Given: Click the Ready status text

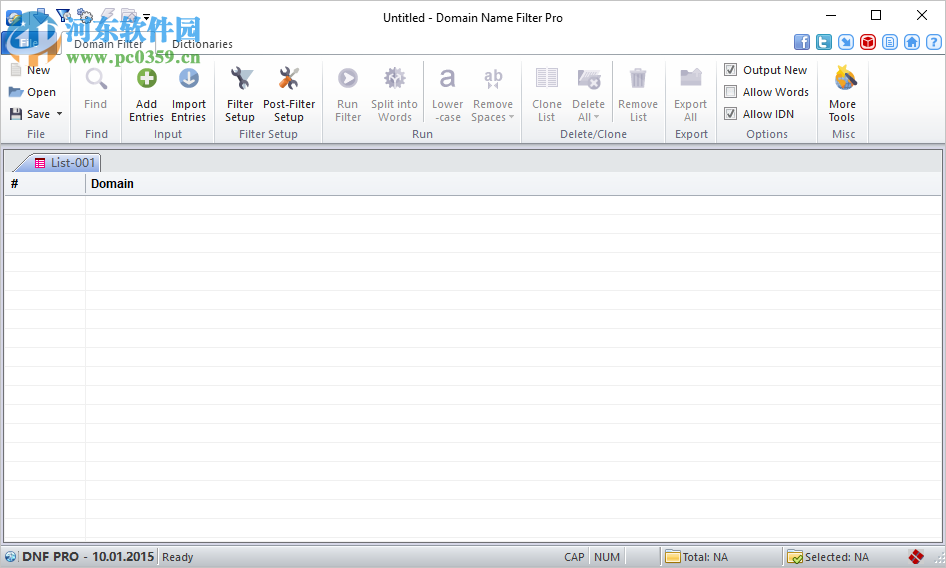Looking at the screenshot, I should [177, 557].
